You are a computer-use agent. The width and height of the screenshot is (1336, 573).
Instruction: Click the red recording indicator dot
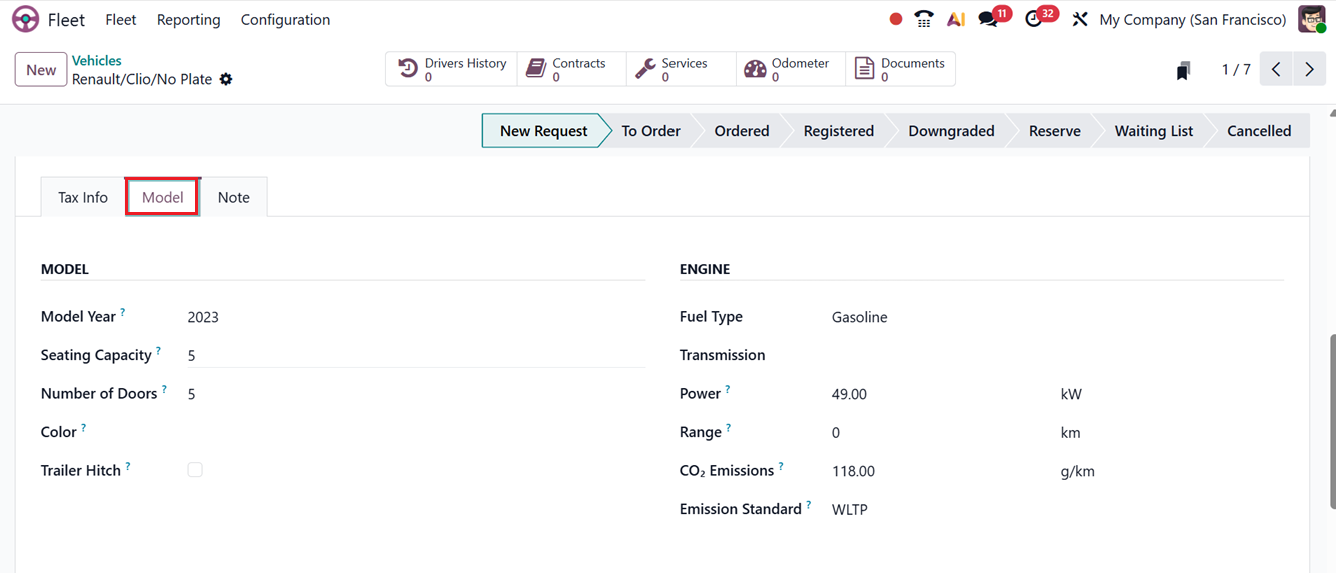pos(896,19)
